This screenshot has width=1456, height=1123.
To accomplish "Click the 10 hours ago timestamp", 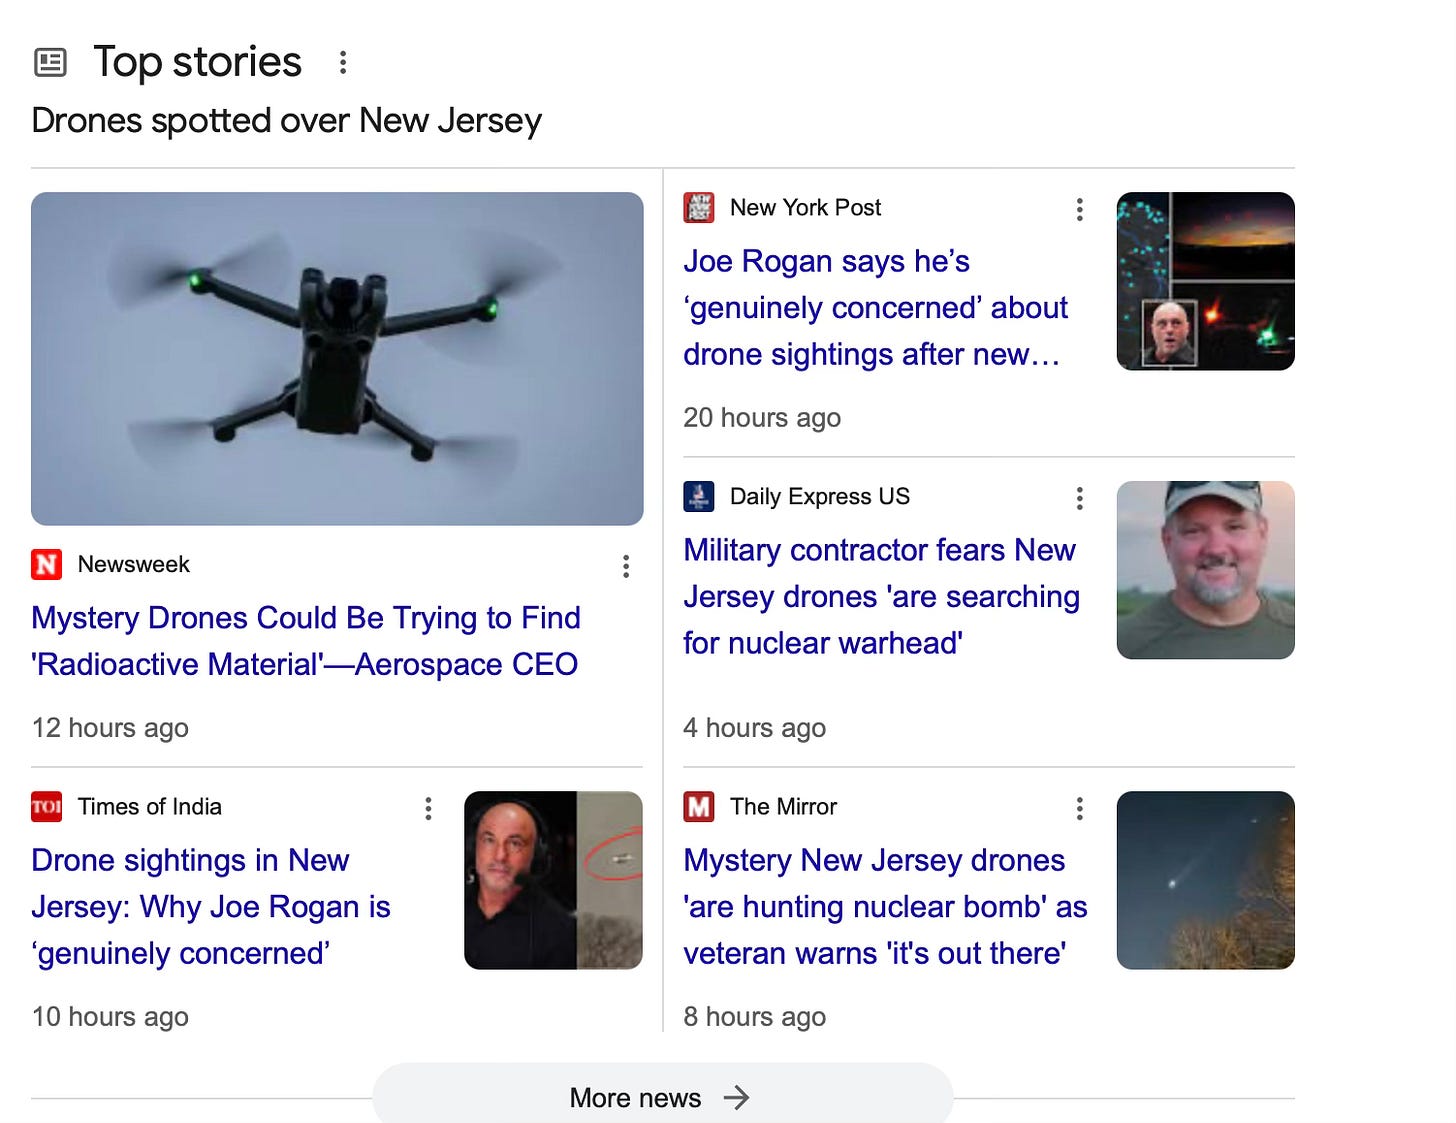I will (110, 1016).
